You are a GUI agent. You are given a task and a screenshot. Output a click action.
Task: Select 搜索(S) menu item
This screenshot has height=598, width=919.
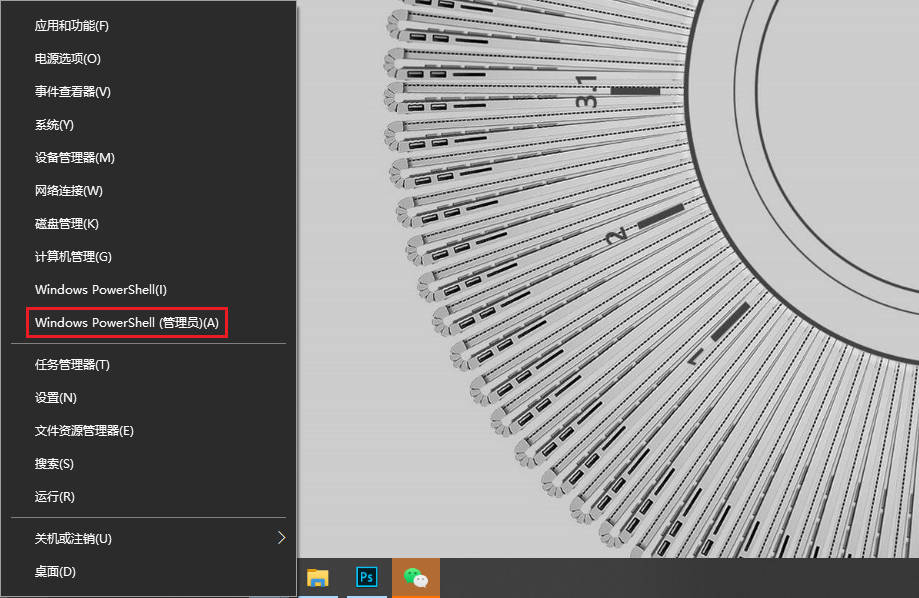pos(148,464)
